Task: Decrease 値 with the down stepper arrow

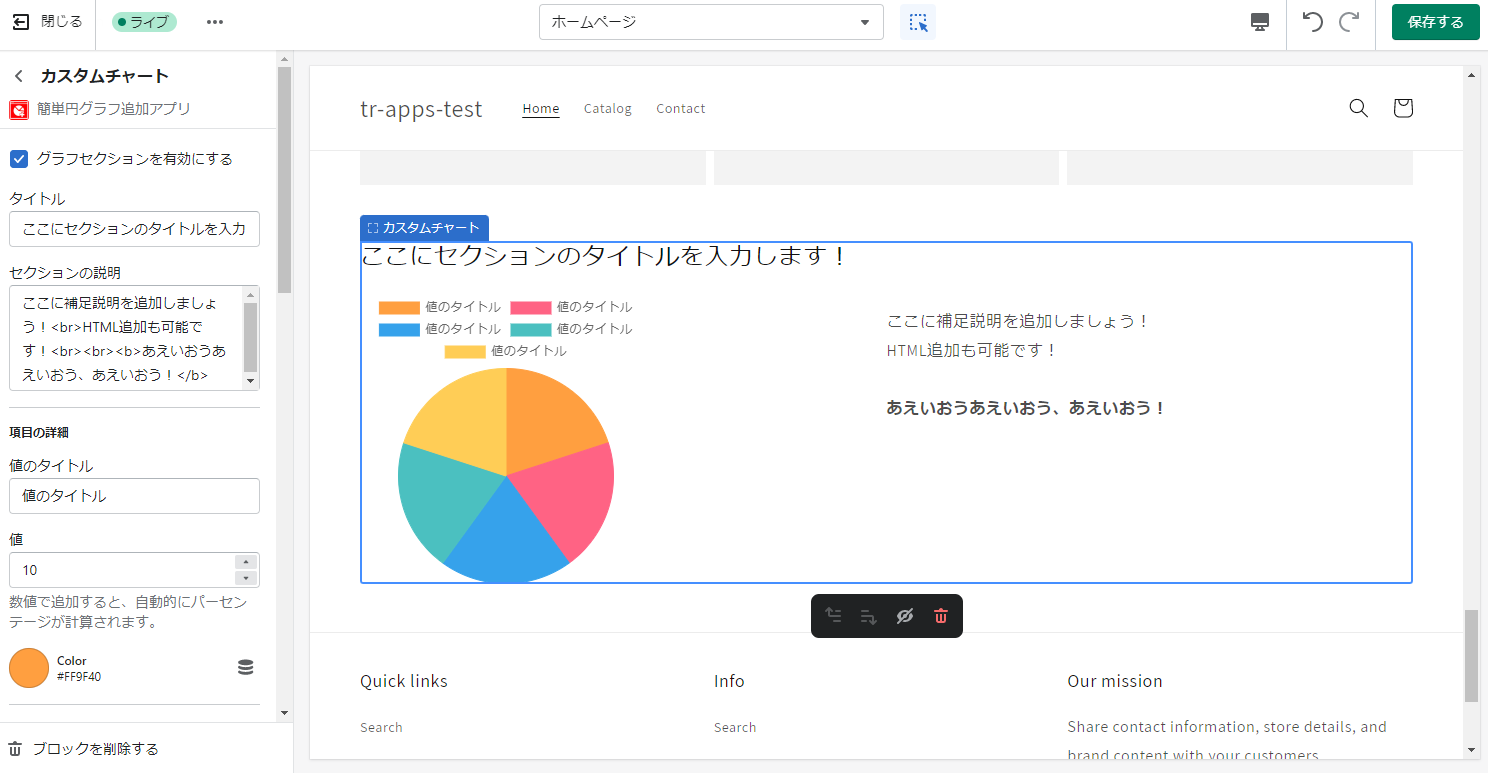Action: (246, 578)
